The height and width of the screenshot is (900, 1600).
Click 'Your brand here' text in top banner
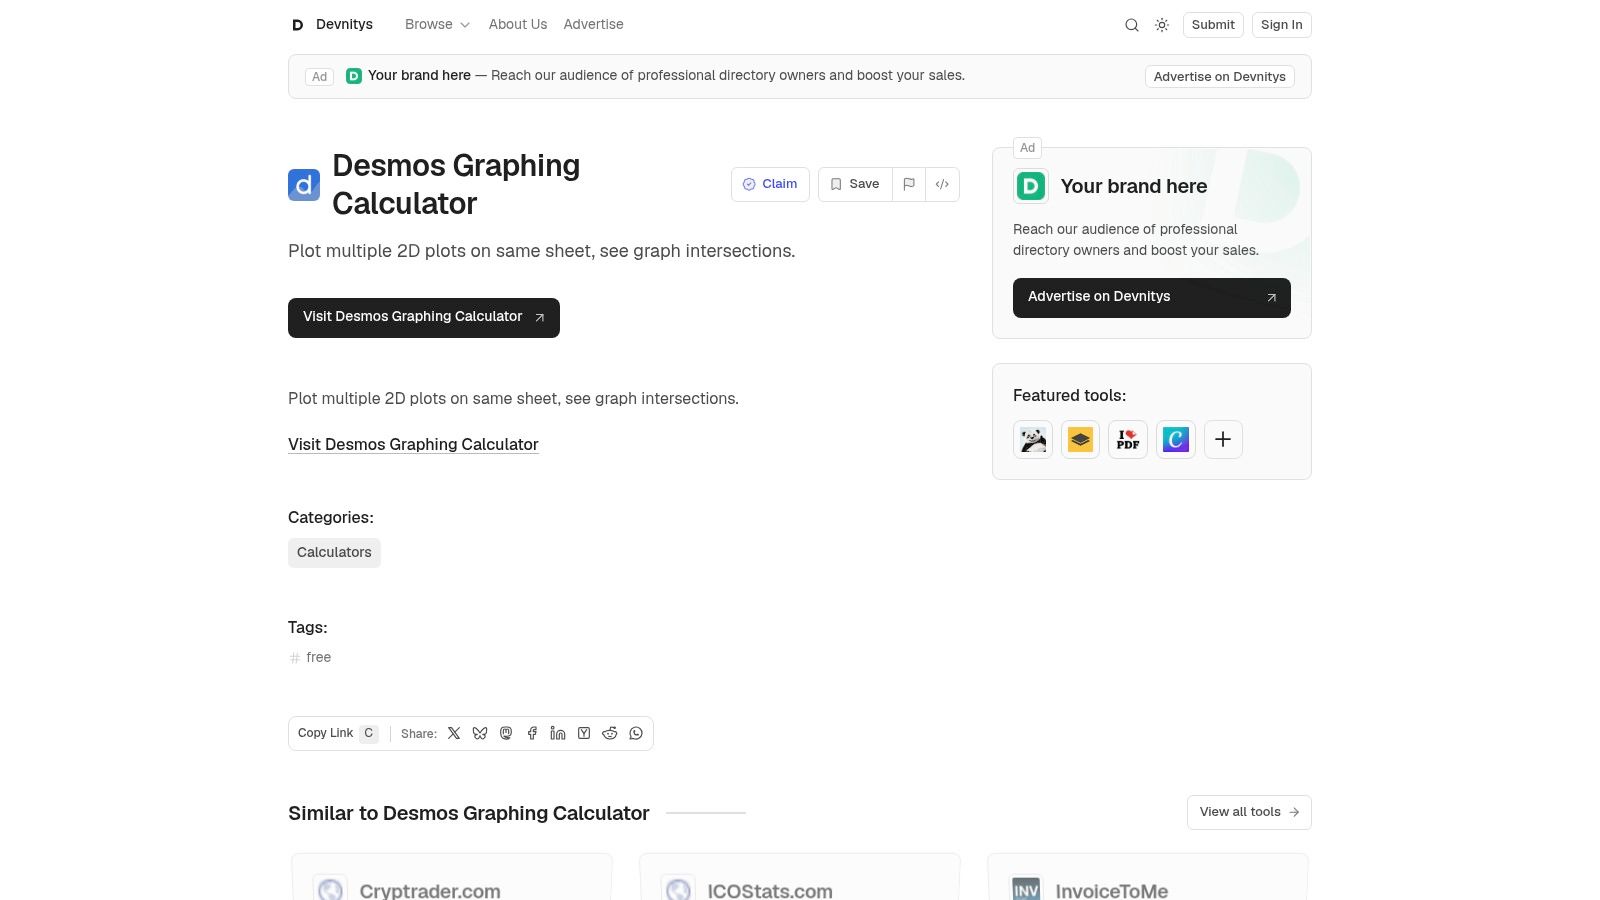tap(419, 76)
